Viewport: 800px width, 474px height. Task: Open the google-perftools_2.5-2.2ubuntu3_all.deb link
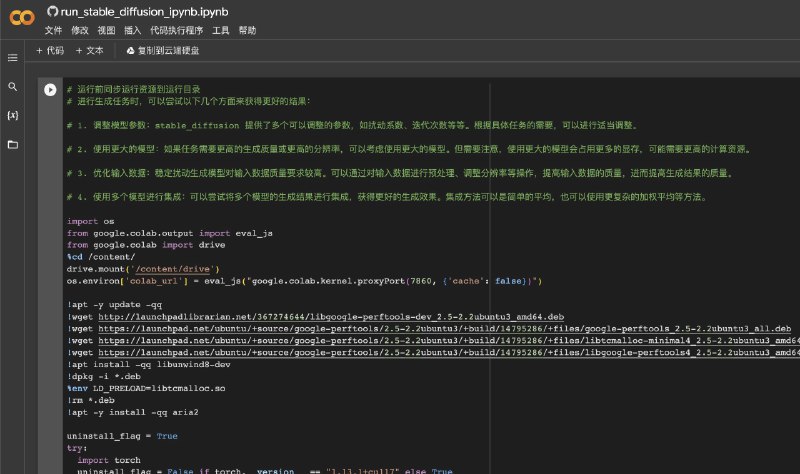click(x=444, y=329)
